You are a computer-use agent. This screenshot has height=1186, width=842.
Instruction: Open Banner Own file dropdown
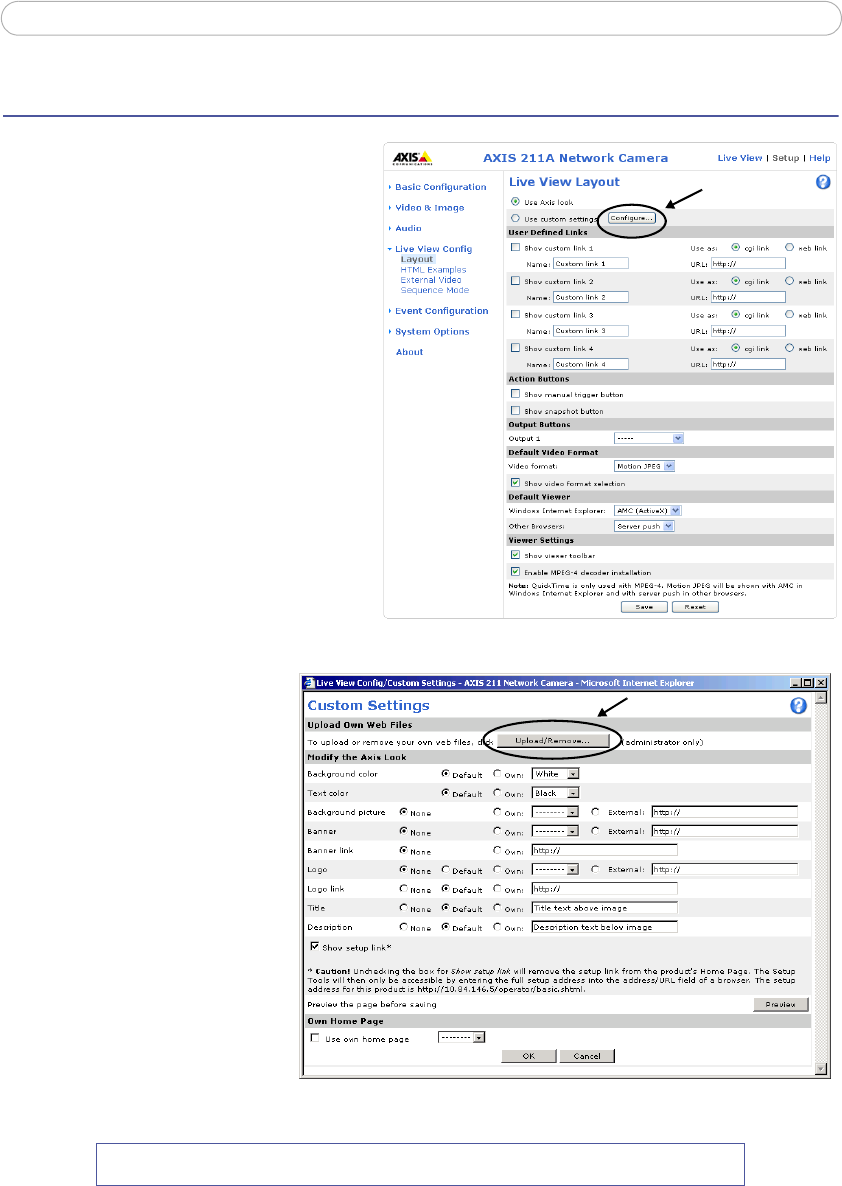(x=555, y=831)
